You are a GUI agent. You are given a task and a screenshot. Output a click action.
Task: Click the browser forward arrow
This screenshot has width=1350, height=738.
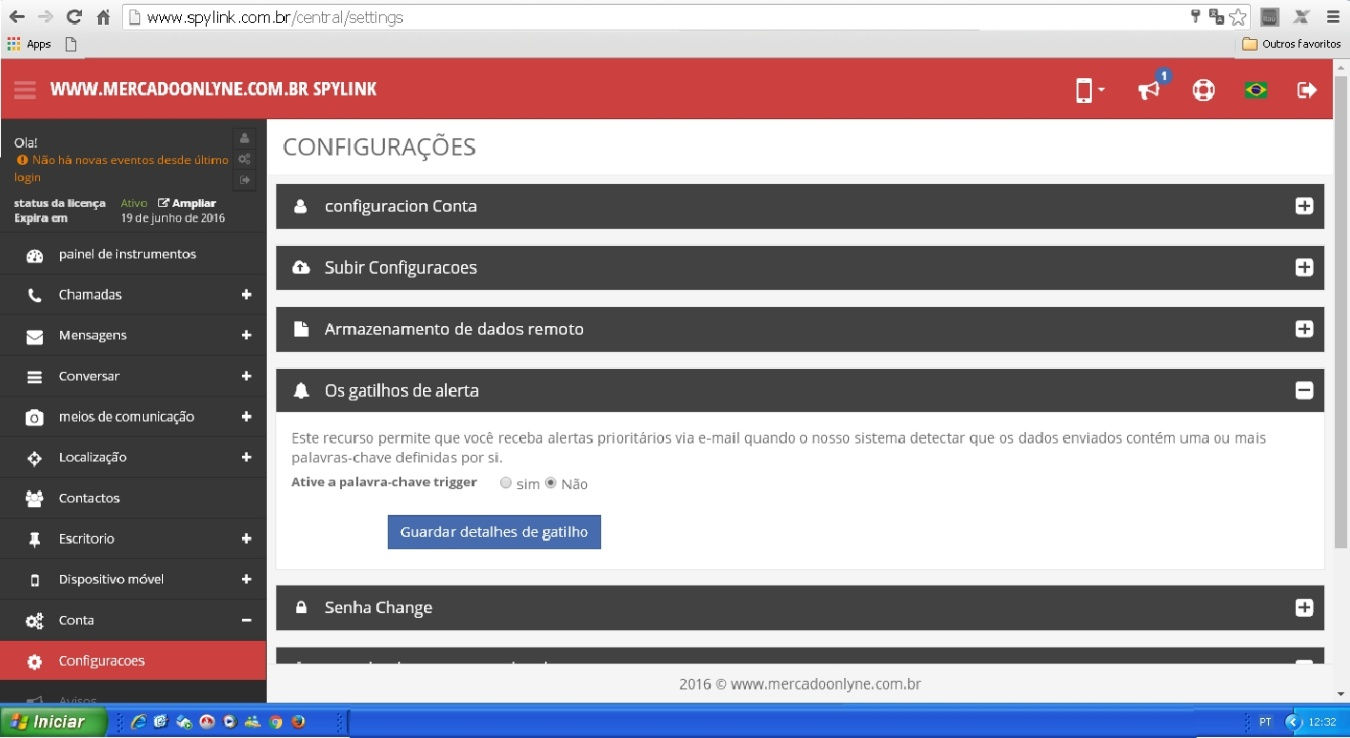click(45, 16)
